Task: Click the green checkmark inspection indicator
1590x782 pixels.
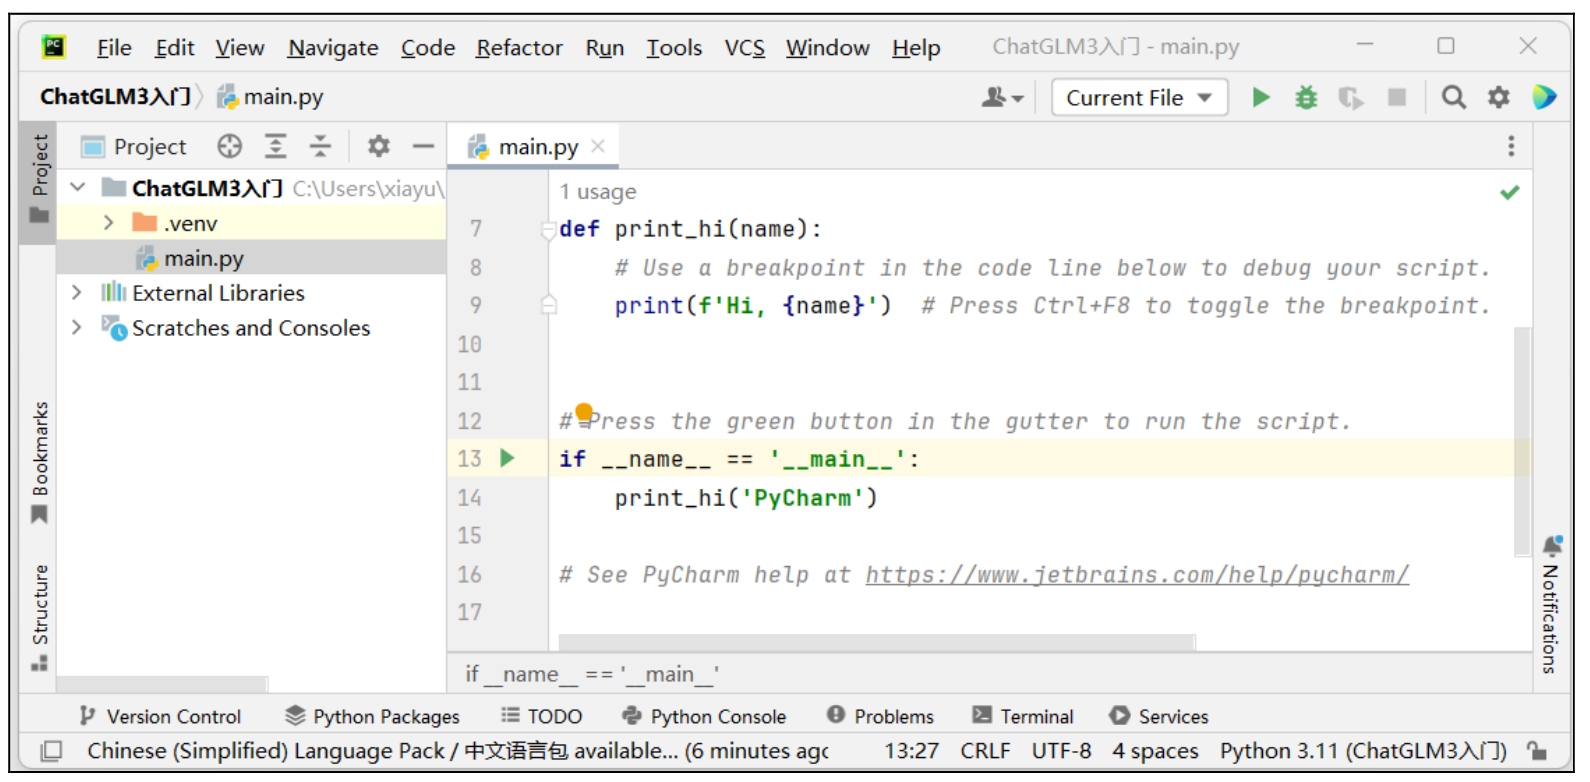Action: click(x=1510, y=192)
